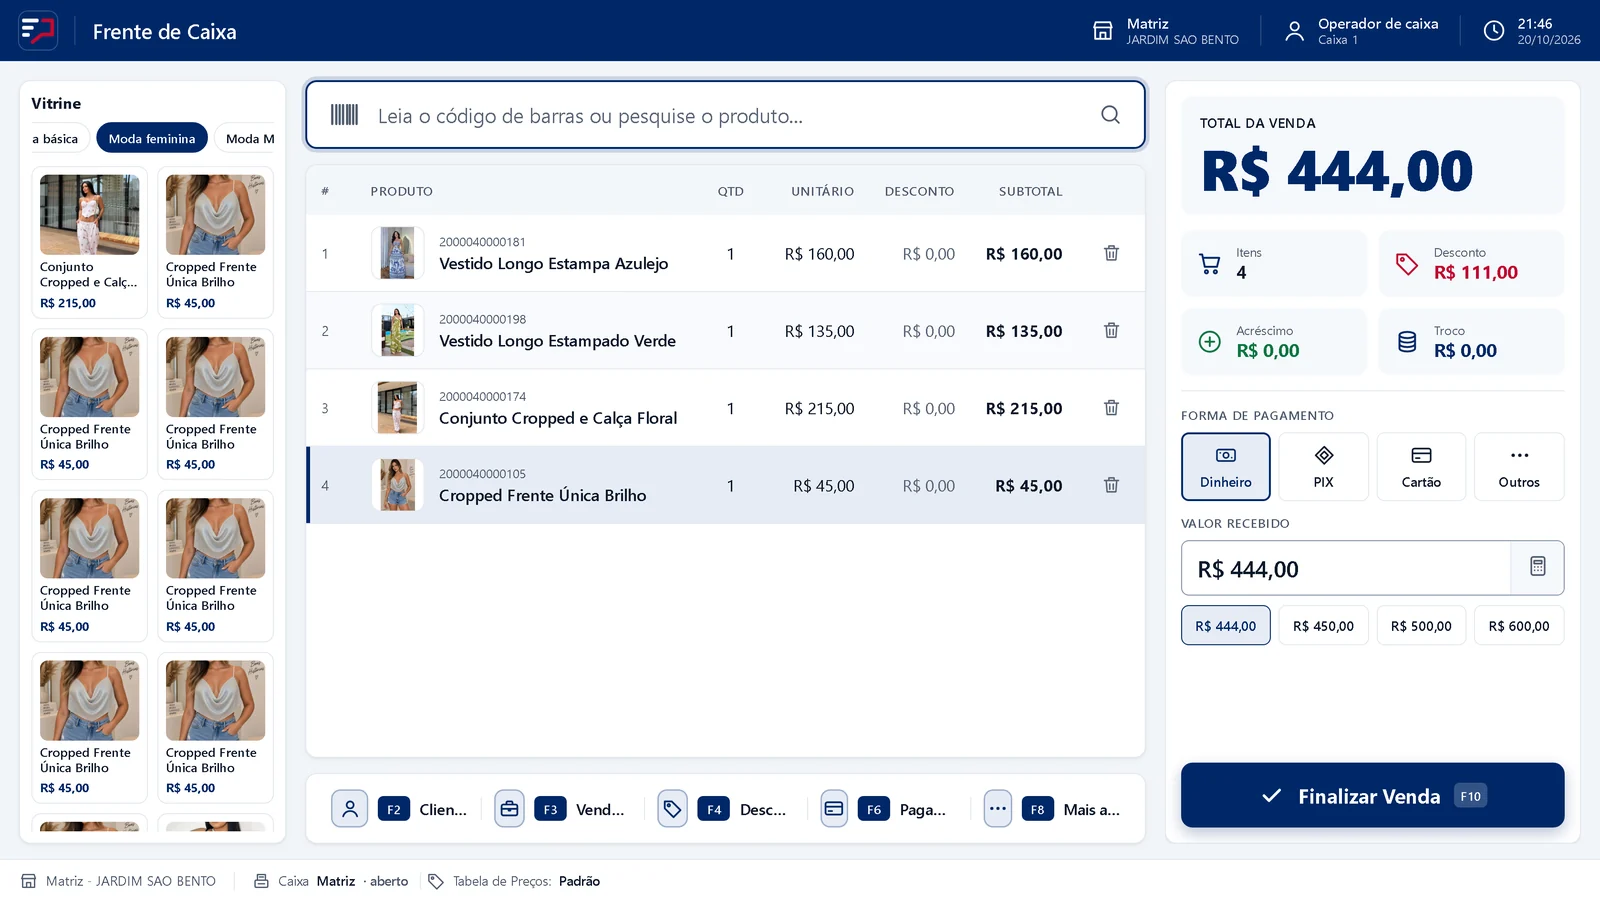Click the Matriz store icon in the header

pyautogui.click(x=1102, y=31)
